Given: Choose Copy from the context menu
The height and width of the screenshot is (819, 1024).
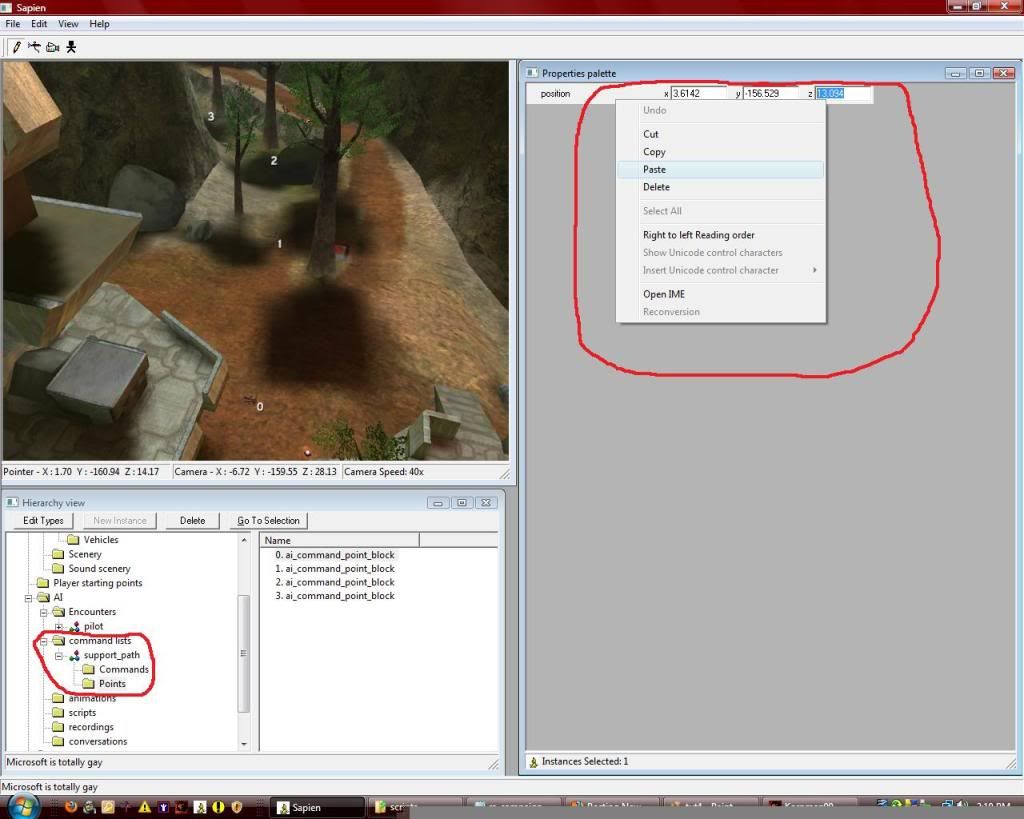Looking at the screenshot, I should (720, 152).
